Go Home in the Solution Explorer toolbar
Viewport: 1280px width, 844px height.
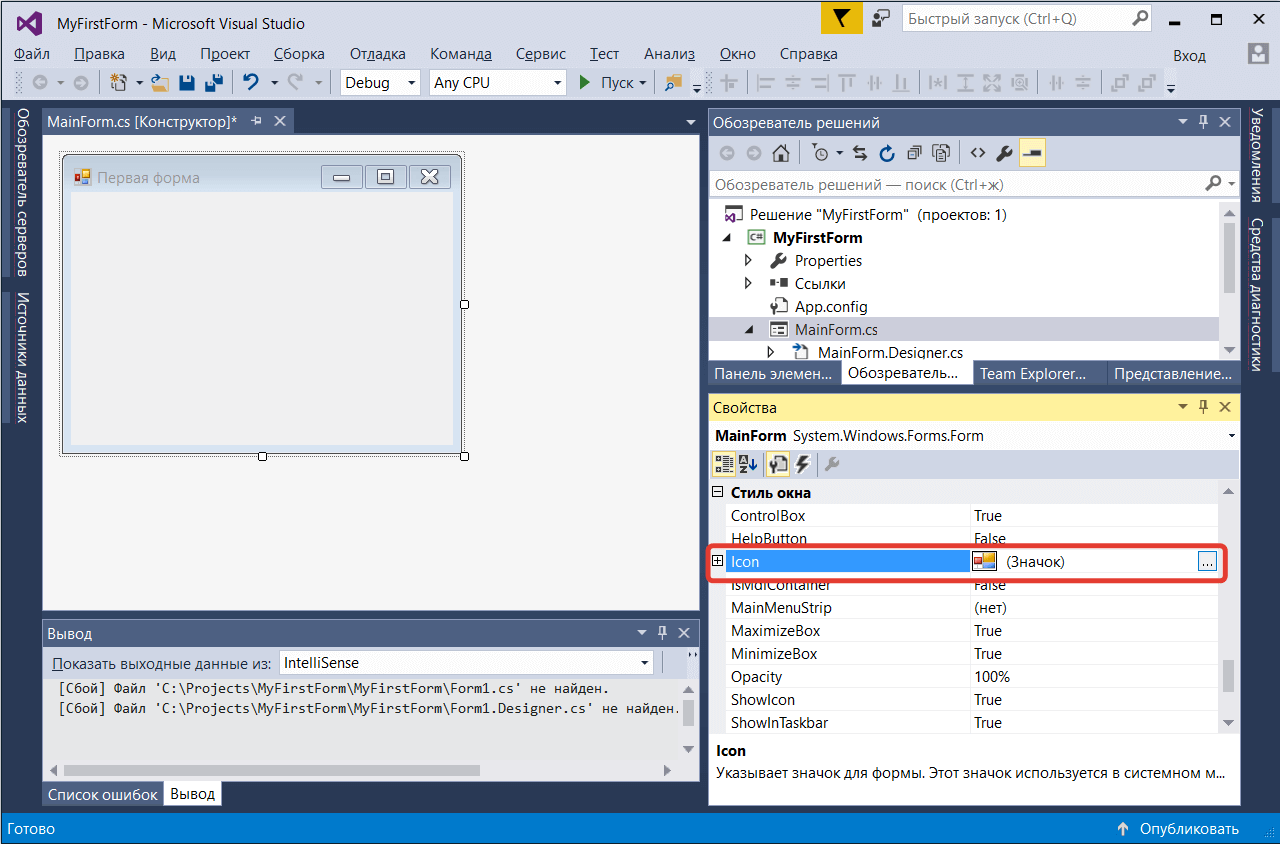click(781, 153)
